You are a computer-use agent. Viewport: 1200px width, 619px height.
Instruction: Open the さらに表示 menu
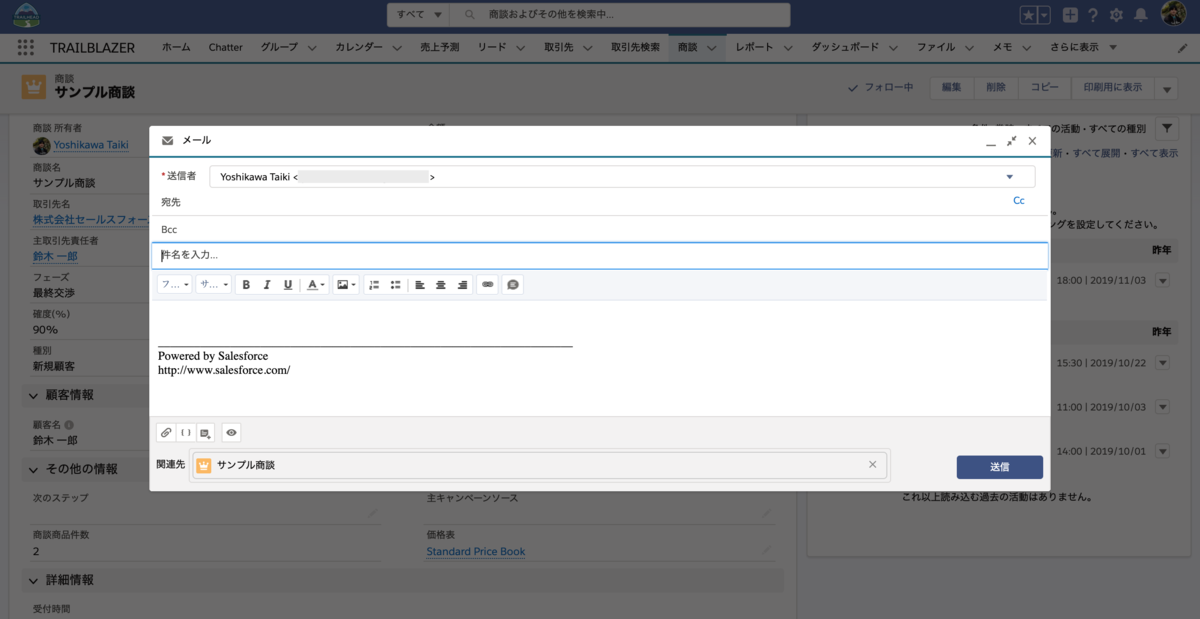point(1083,47)
